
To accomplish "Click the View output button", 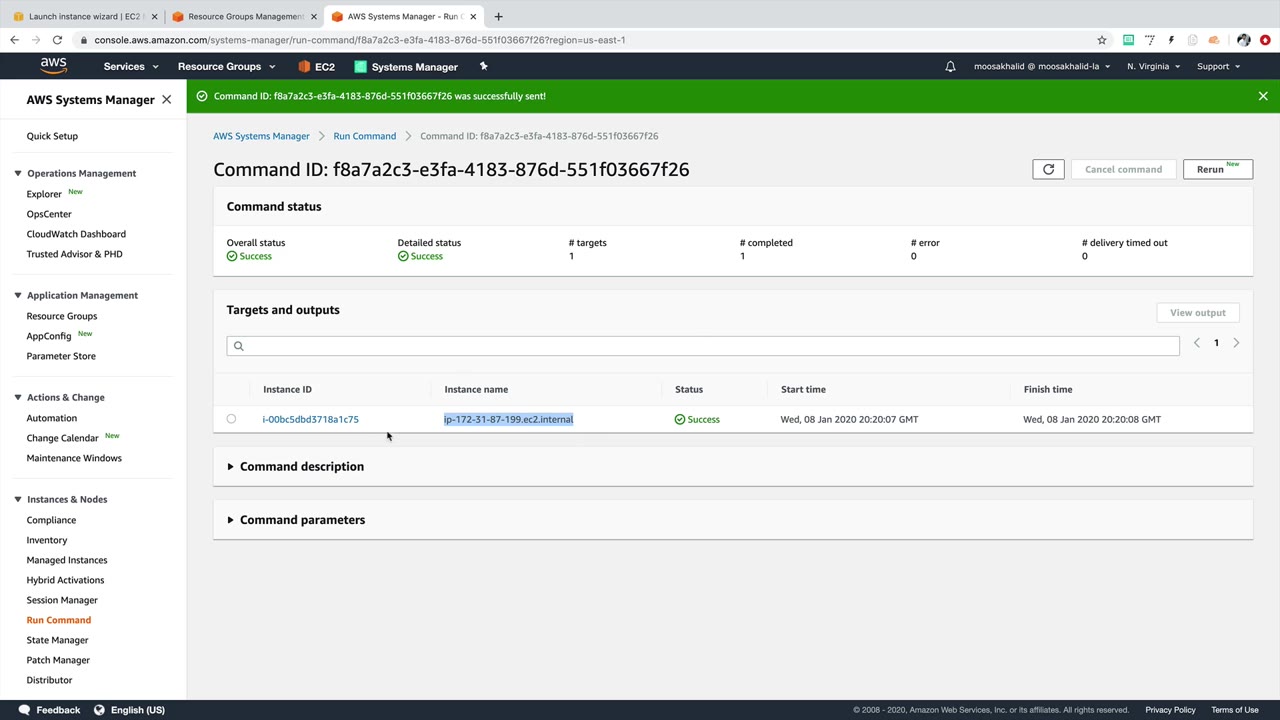I will tap(1197, 313).
